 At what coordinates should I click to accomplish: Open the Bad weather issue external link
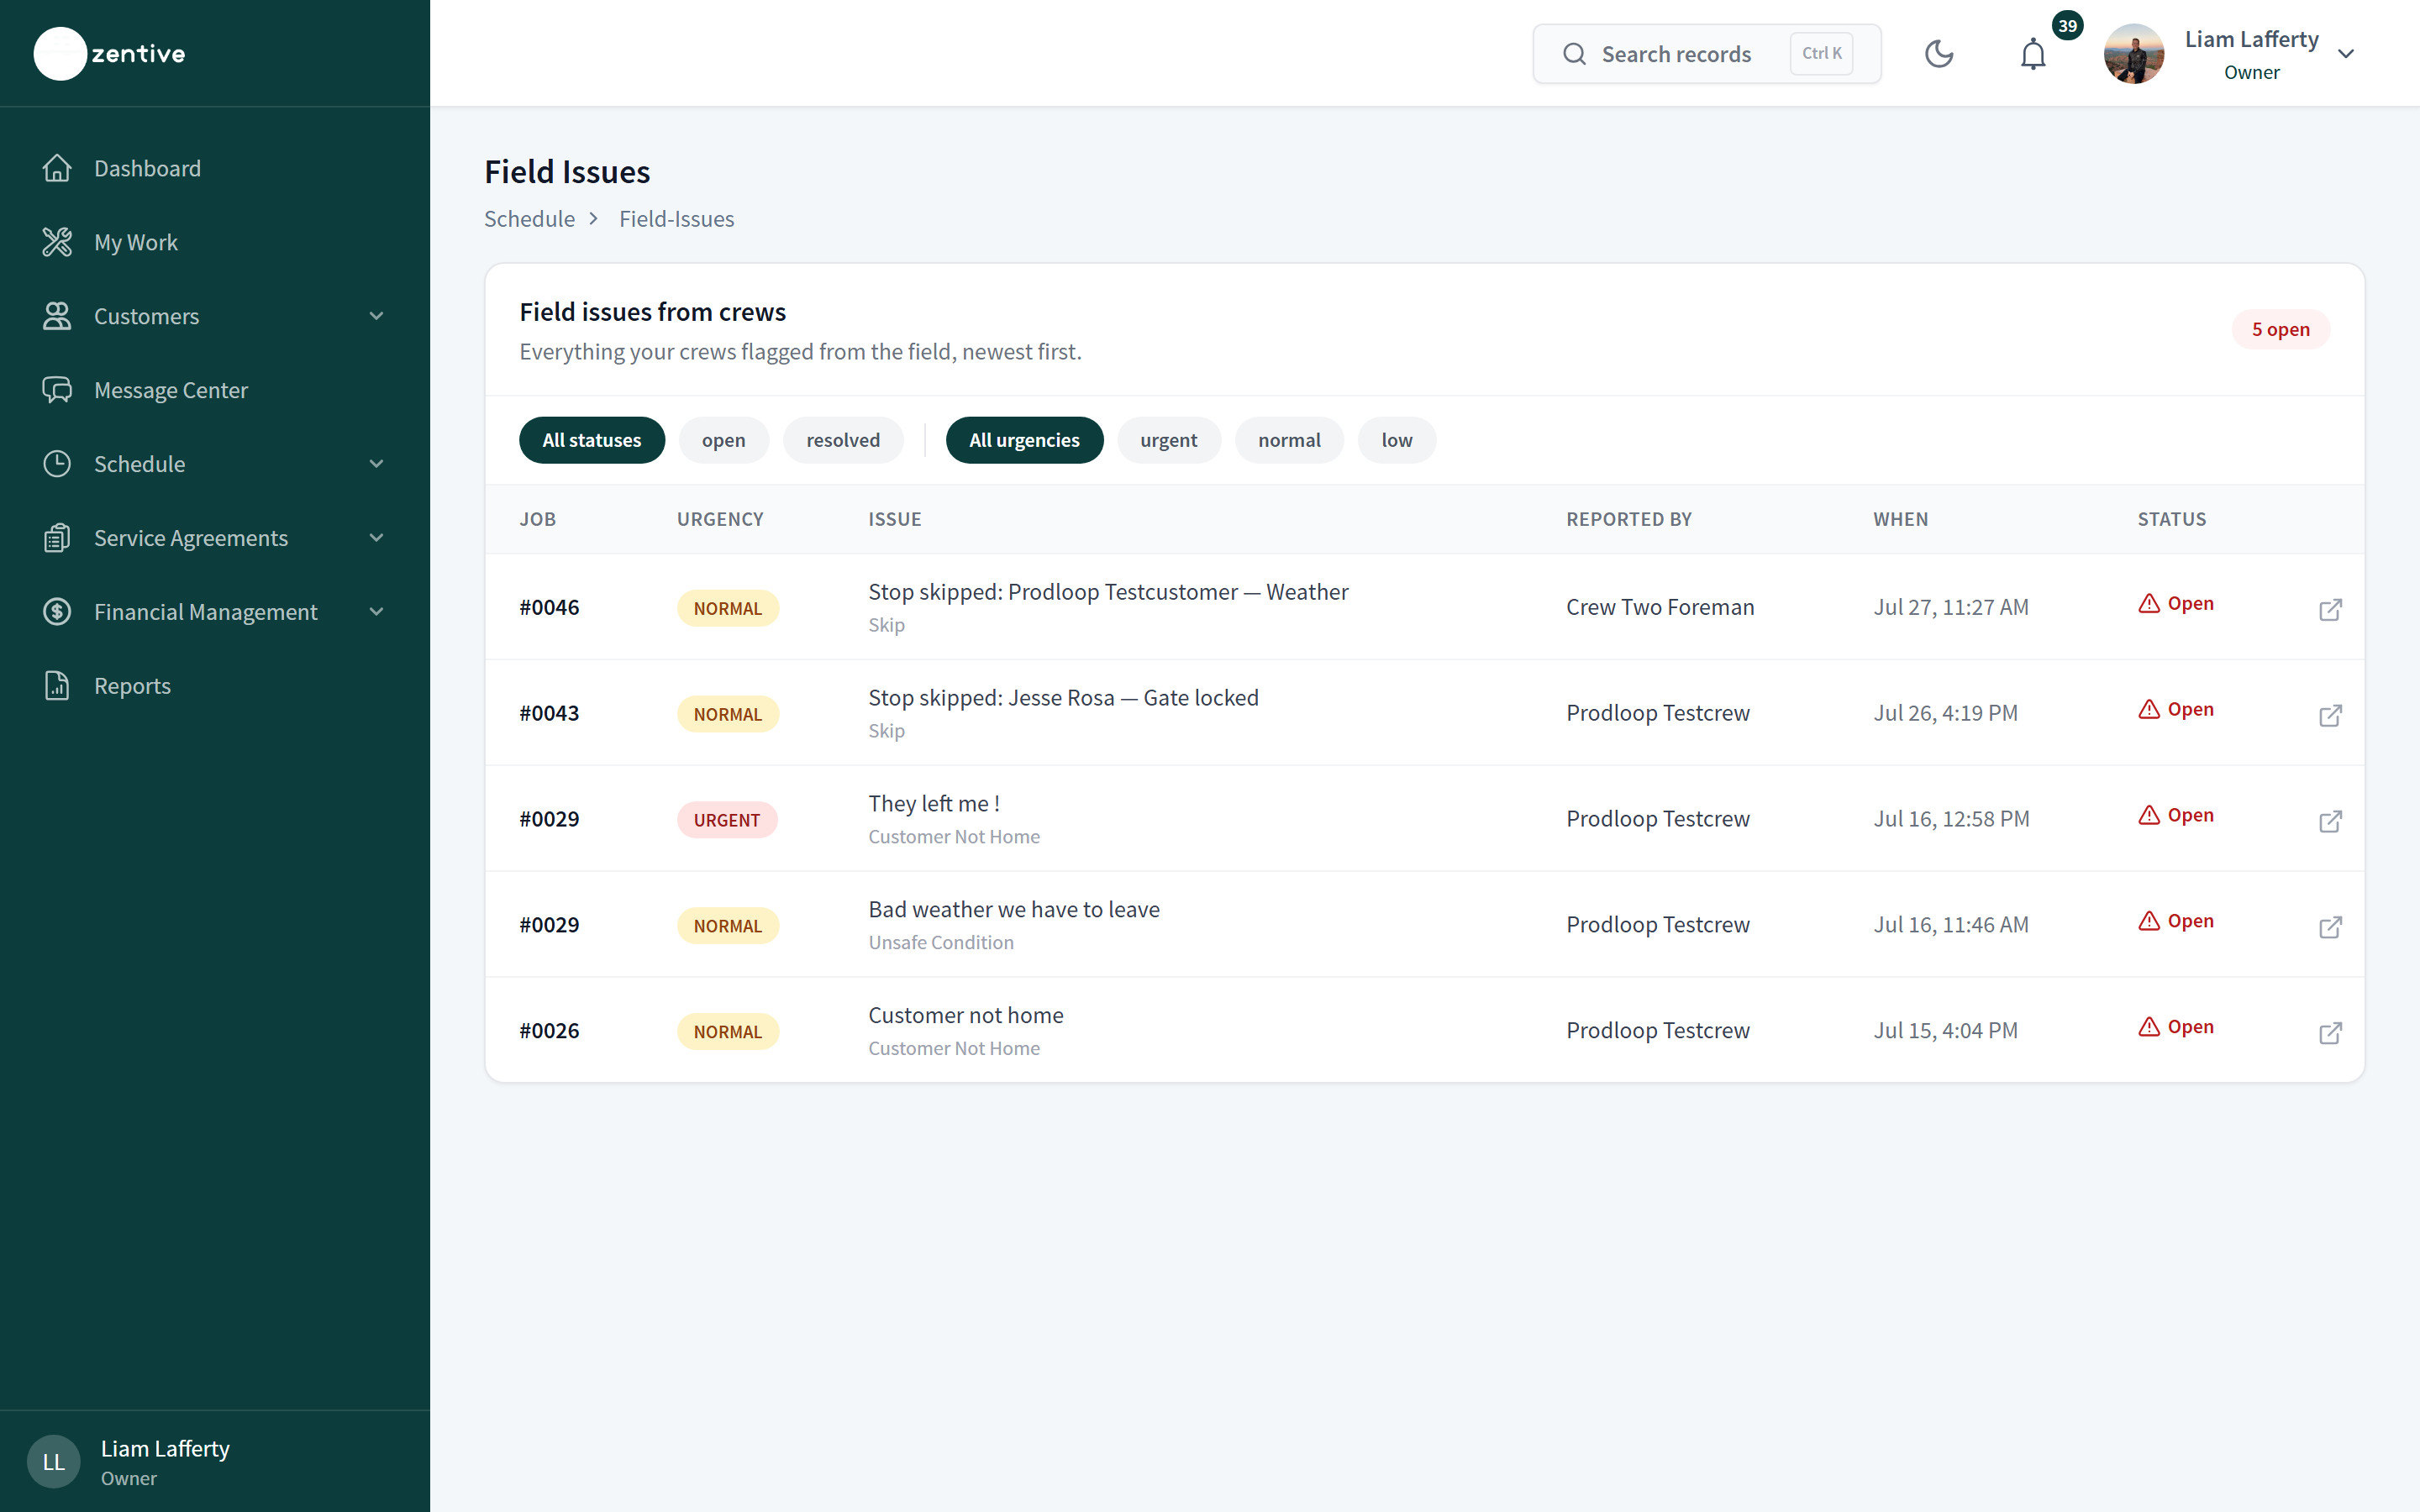tap(2330, 927)
